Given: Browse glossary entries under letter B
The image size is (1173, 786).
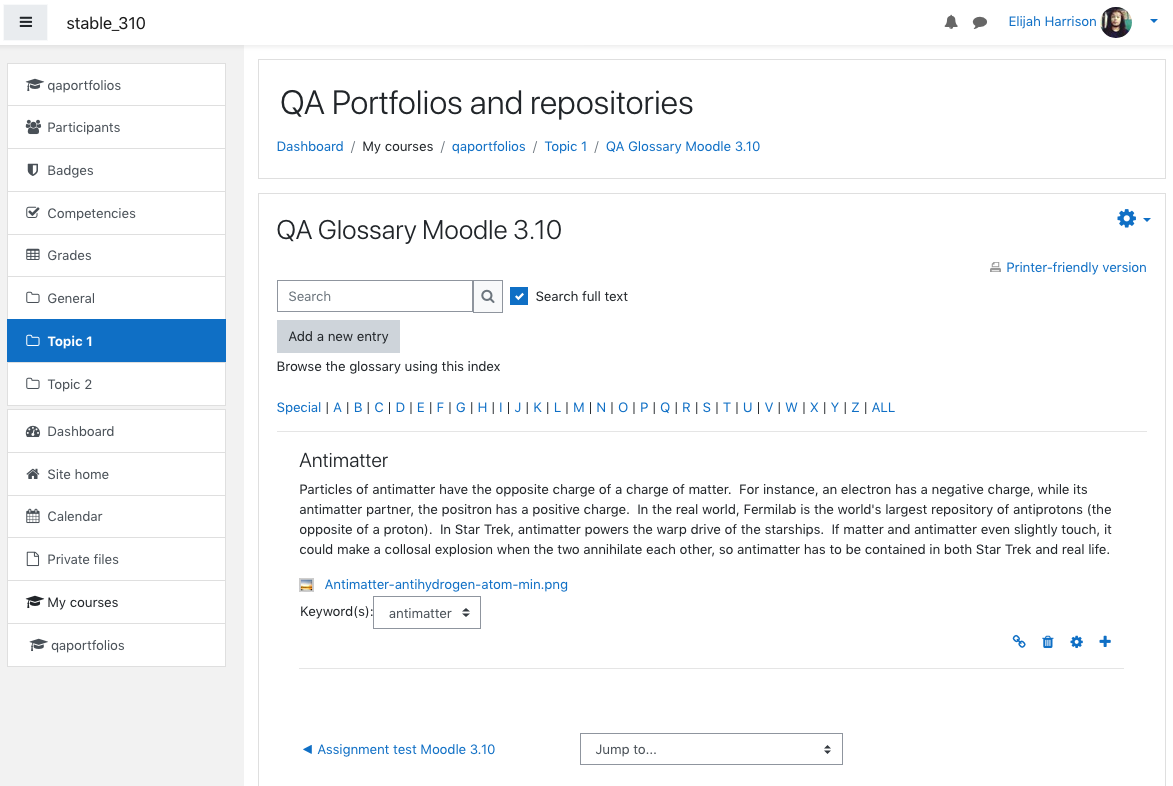Looking at the screenshot, I should [358, 408].
